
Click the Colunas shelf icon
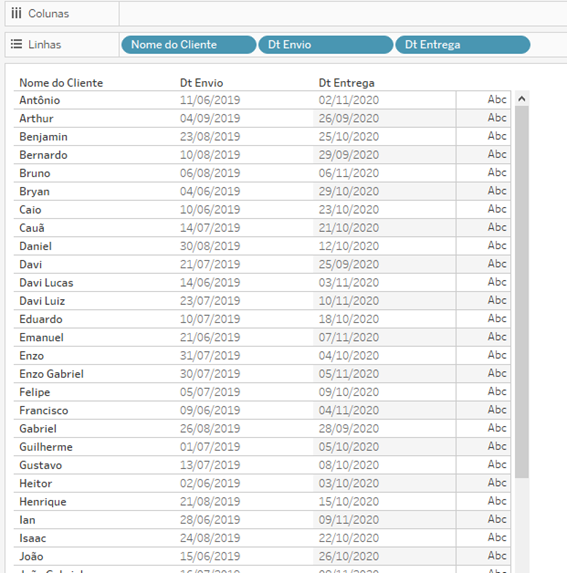tap(16, 14)
